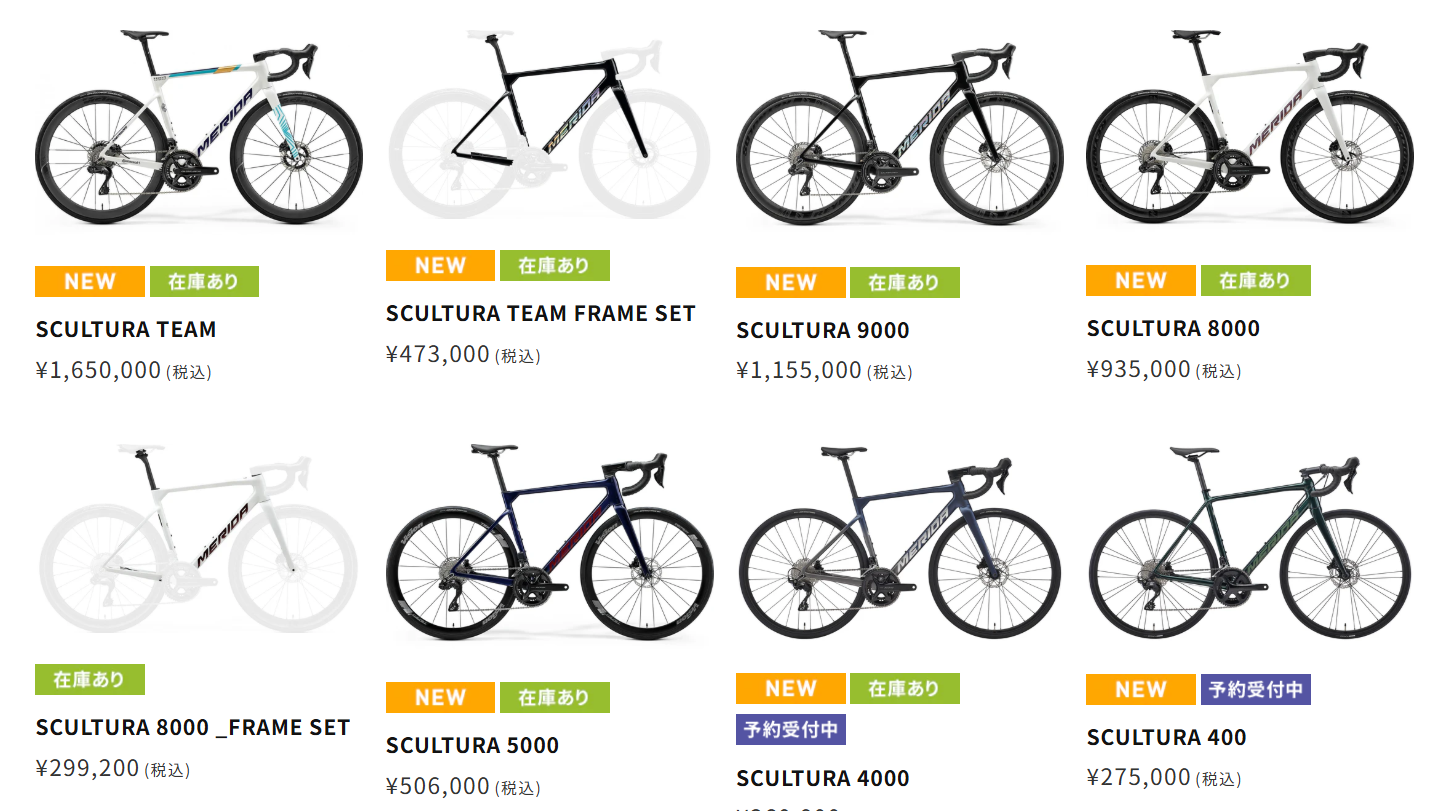
Task: Select the SCULTURA 9000 product name
Action: (822, 330)
